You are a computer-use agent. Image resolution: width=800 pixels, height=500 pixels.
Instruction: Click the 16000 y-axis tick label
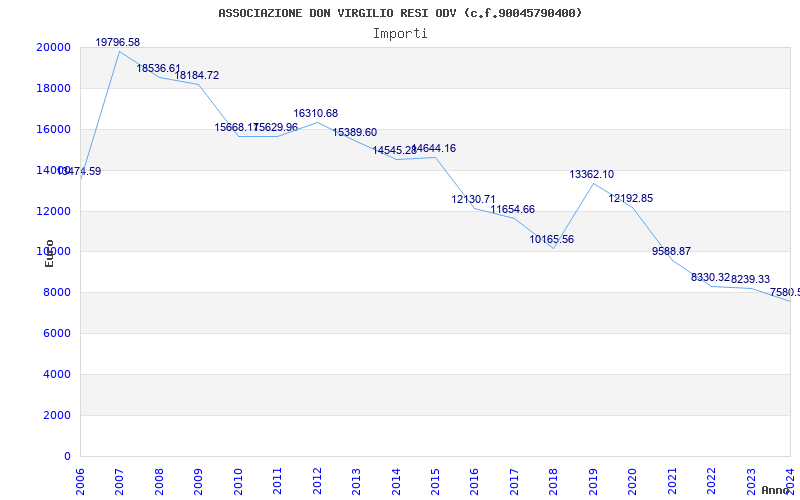click(53, 129)
